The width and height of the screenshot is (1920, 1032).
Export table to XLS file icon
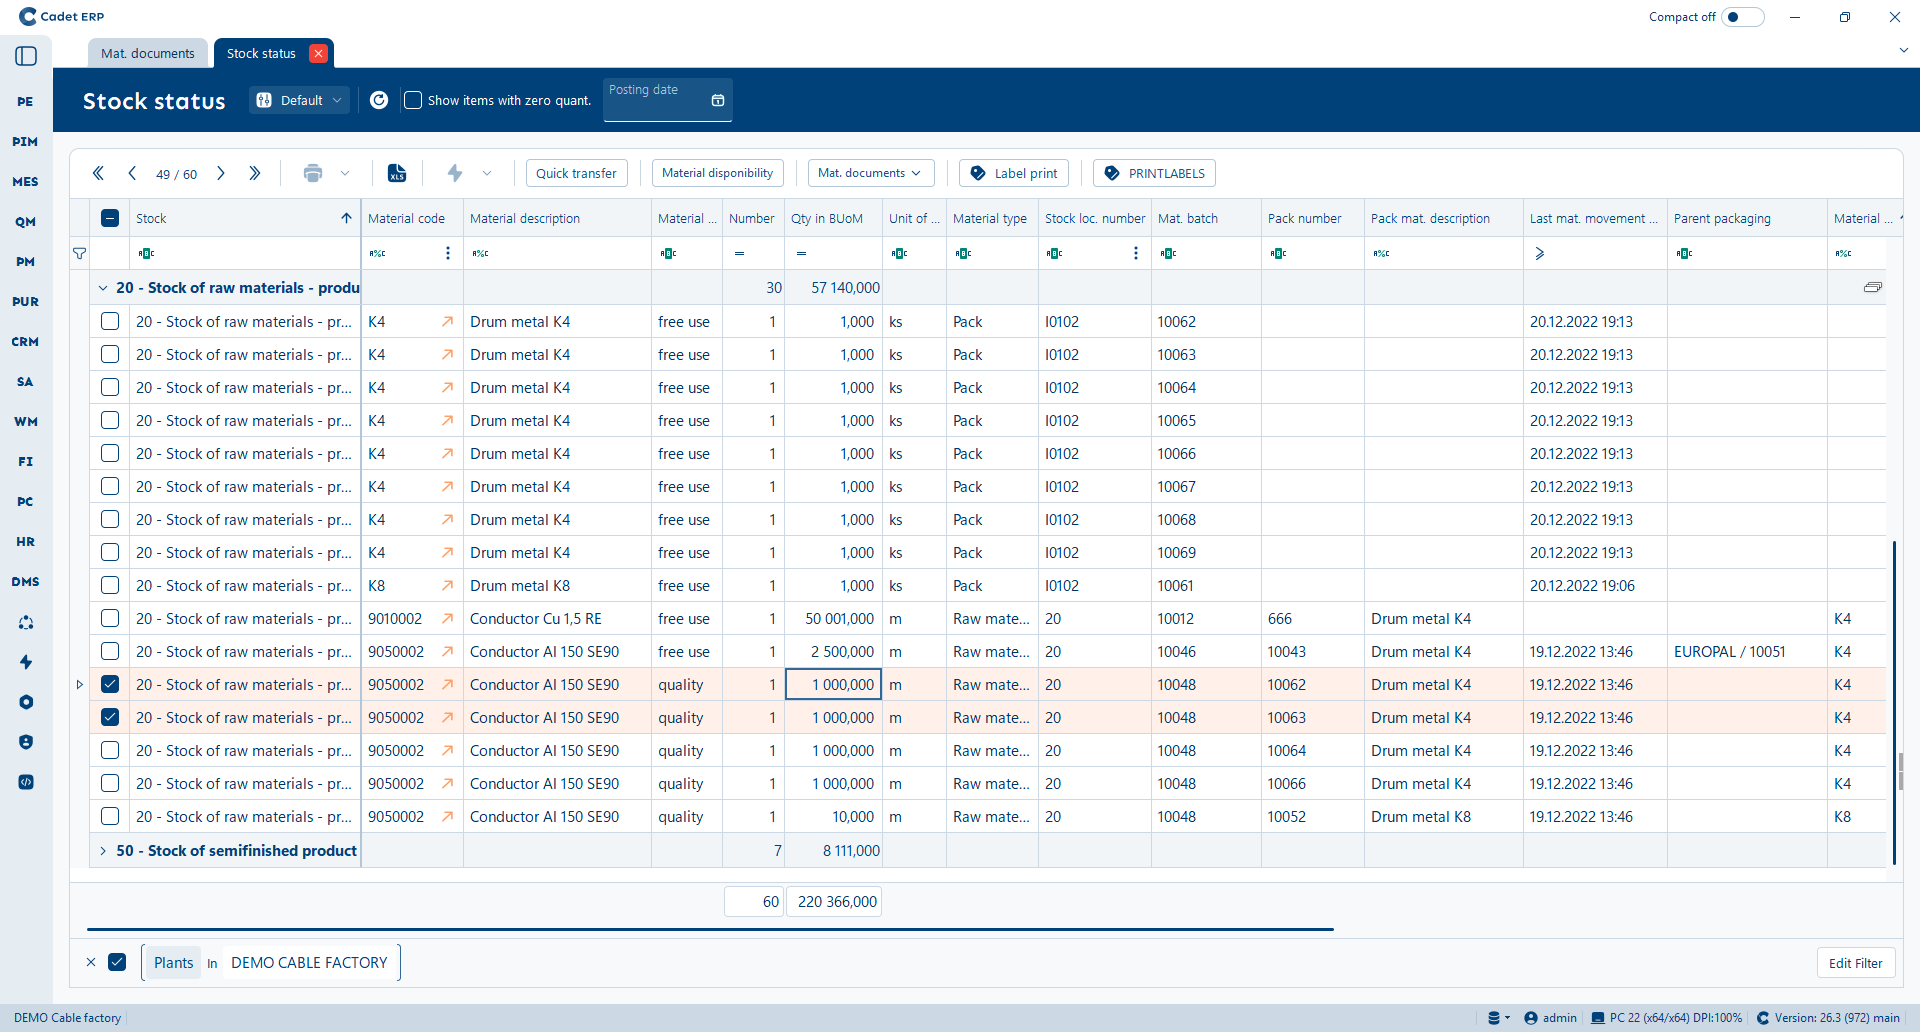click(x=397, y=173)
